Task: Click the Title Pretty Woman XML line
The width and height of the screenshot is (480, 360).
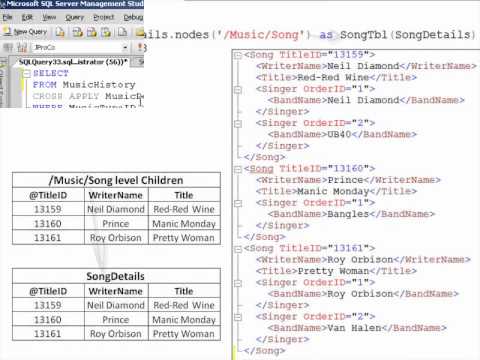Action: click(336, 271)
